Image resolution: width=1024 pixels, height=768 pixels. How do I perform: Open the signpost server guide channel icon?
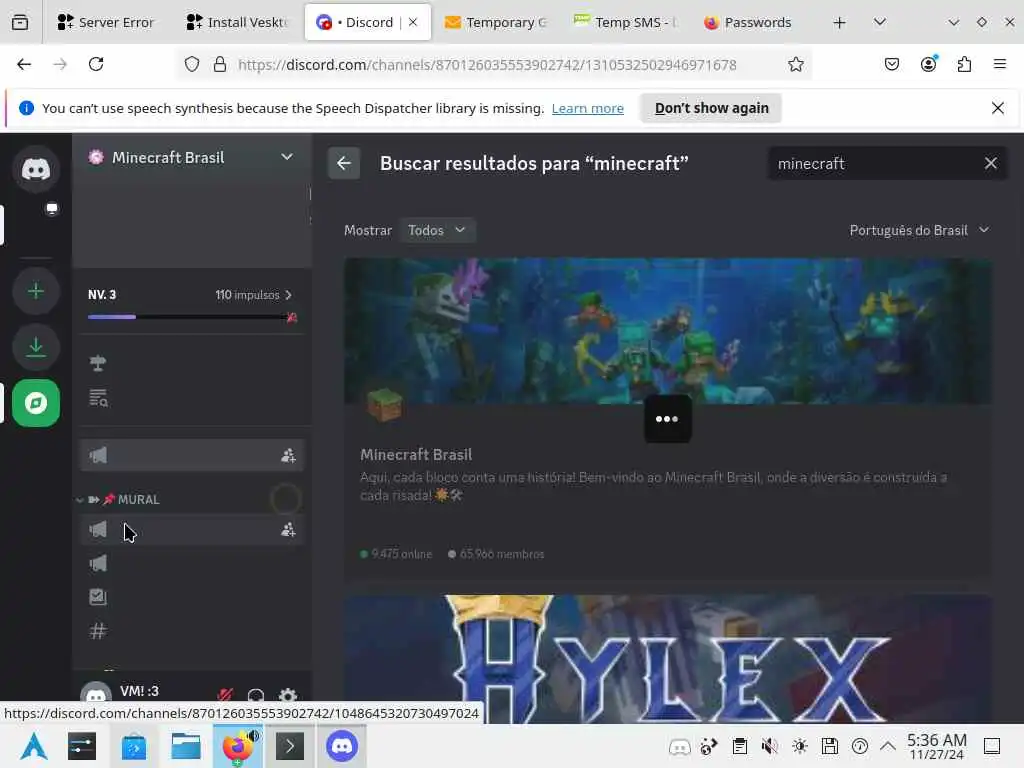pyautogui.click(x=98, y=363)
